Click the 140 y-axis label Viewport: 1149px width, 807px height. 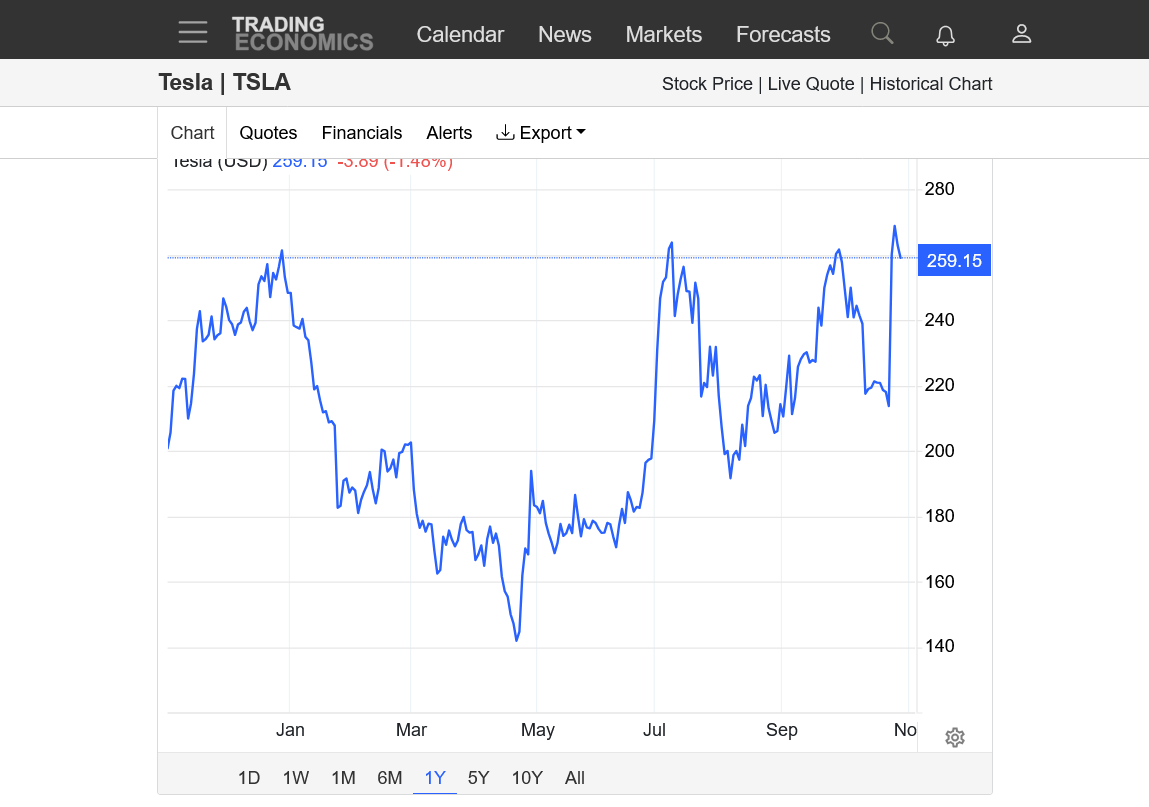tap(939, 646)
